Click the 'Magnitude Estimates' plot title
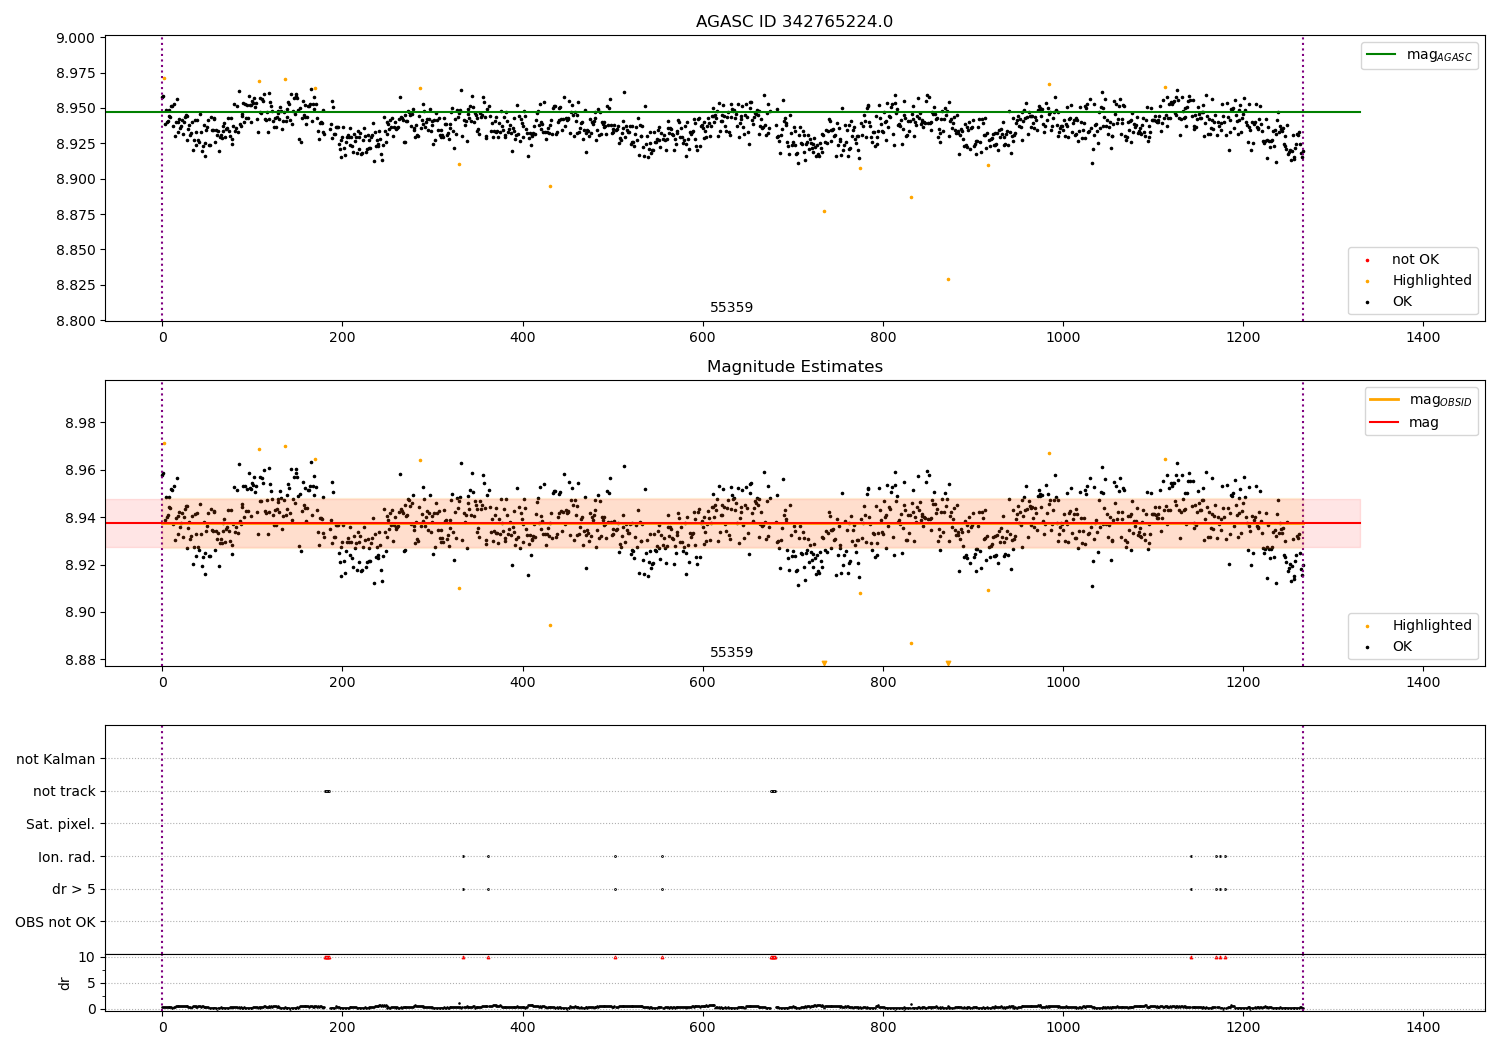This screenshot has height=1050, width=1500. (x=794, y=367)
